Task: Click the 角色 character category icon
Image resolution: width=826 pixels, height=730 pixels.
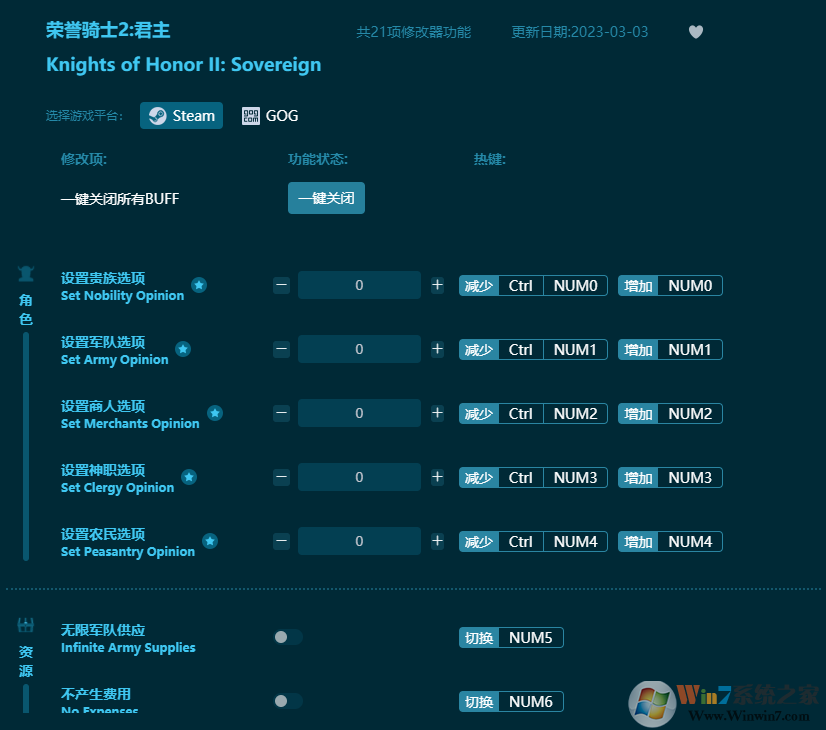Action: [26, 274]
